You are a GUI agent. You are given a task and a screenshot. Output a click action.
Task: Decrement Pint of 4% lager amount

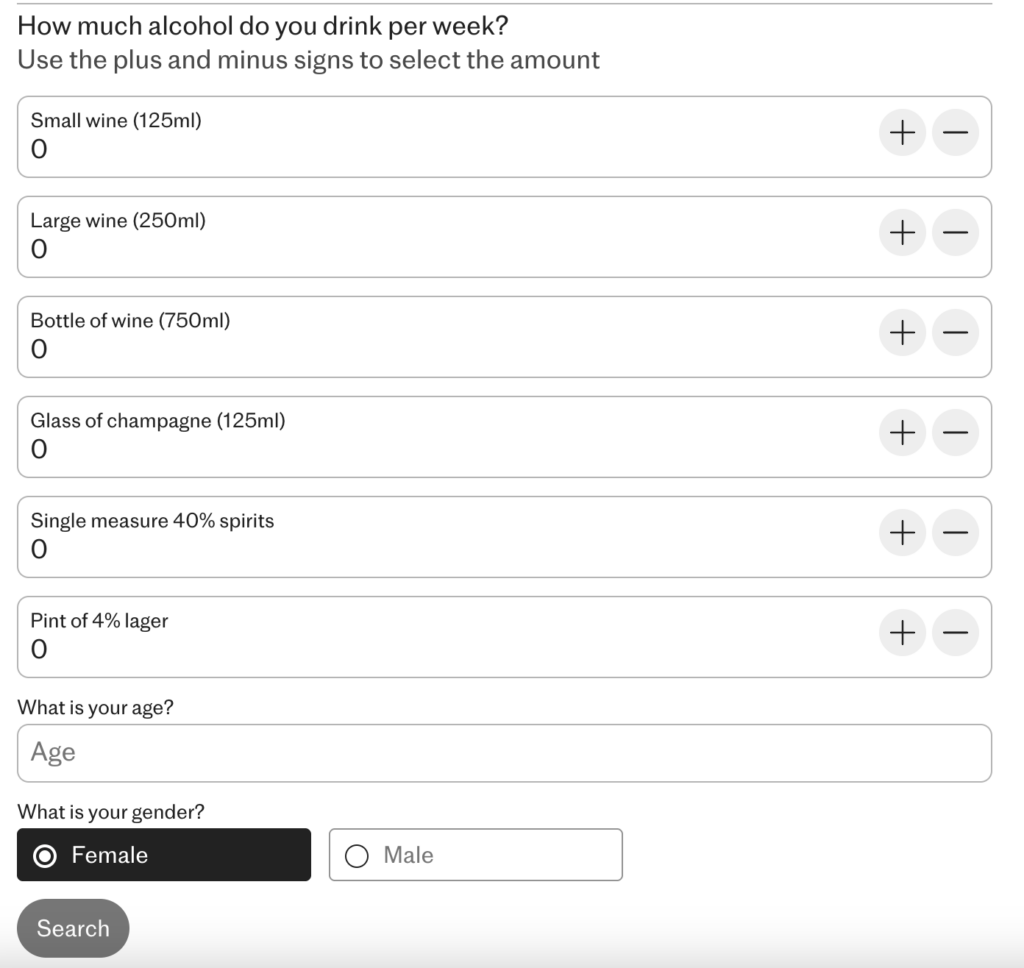coord(955,633)
